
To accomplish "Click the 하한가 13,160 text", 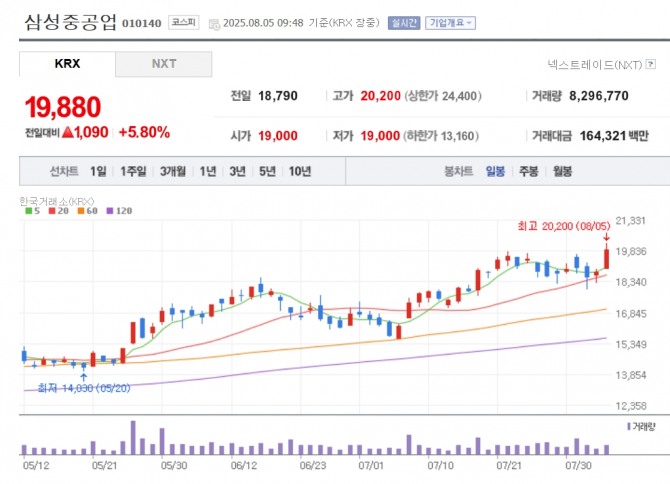I will 441,136.
